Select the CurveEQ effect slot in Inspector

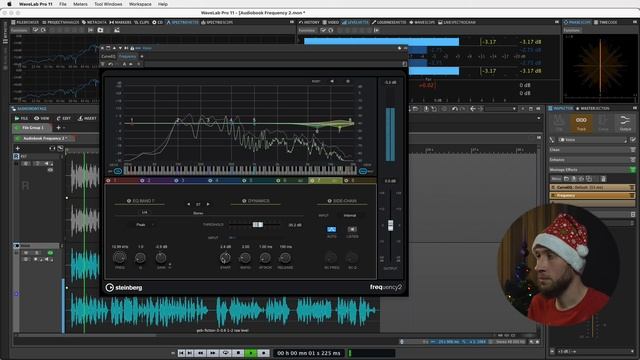point(592,187)
